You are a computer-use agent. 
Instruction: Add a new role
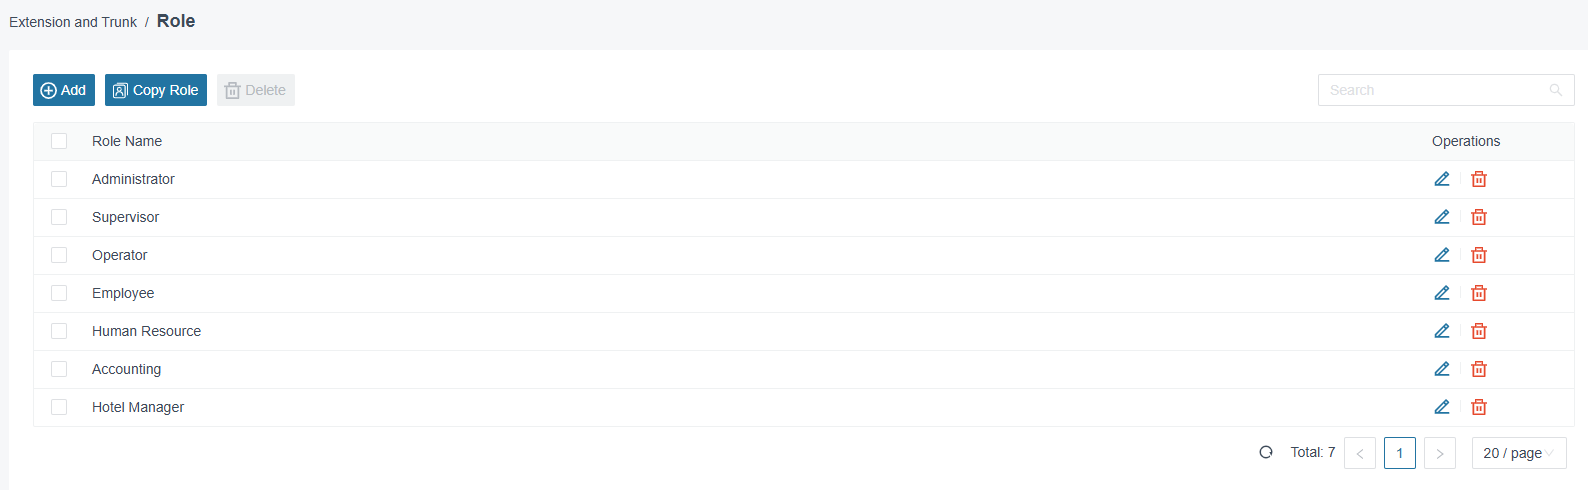[x=64, y=90]
